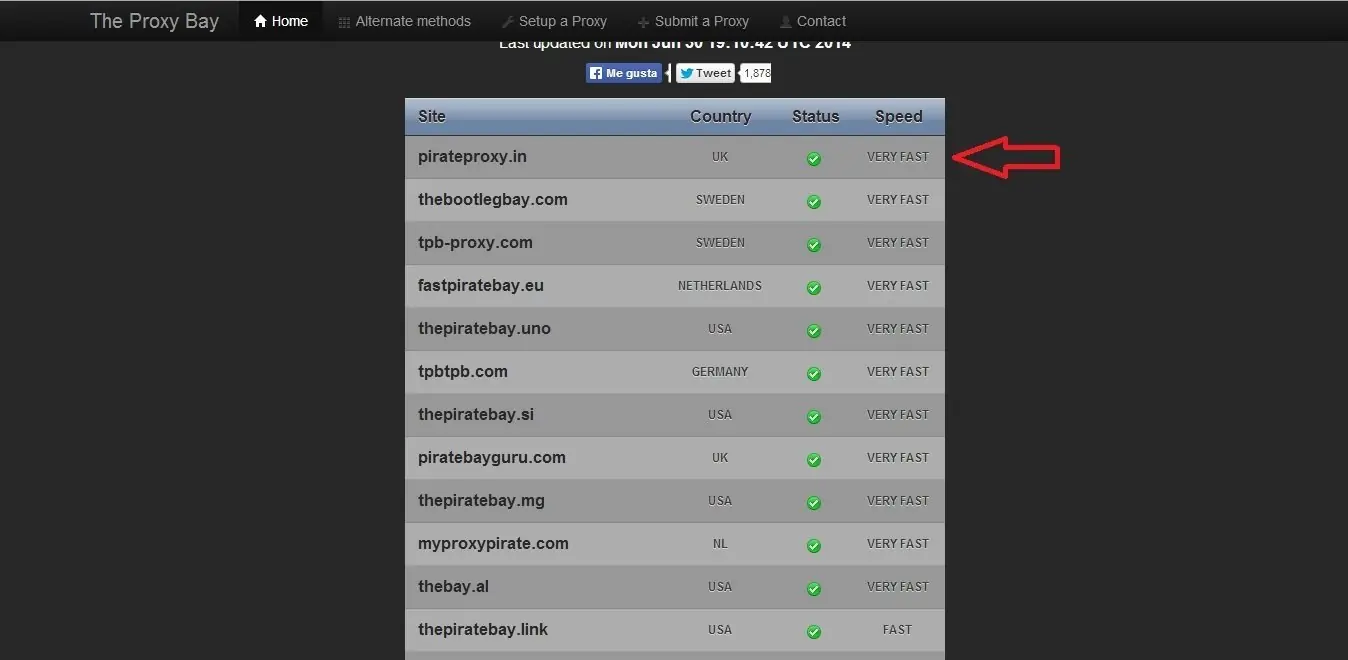Open myproxypirate.com proxy link
The height and width of the screenshot is (660, 1348).
click(493, 544)
